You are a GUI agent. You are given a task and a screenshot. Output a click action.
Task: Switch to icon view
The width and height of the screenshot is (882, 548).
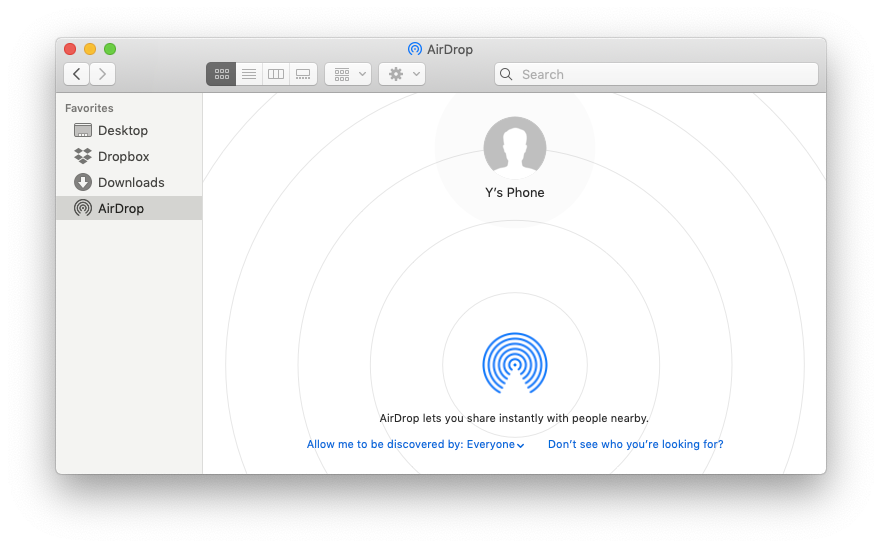pyautogui.click(x=222, y=74)
